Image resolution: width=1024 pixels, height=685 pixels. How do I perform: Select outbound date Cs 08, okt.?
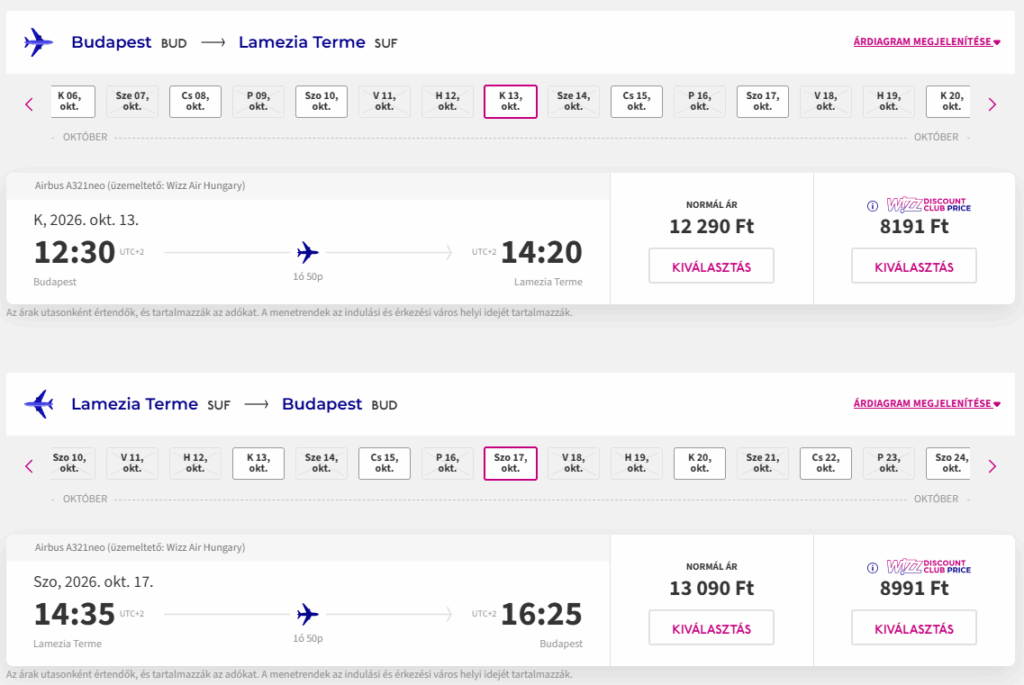(x=195, y=101)
